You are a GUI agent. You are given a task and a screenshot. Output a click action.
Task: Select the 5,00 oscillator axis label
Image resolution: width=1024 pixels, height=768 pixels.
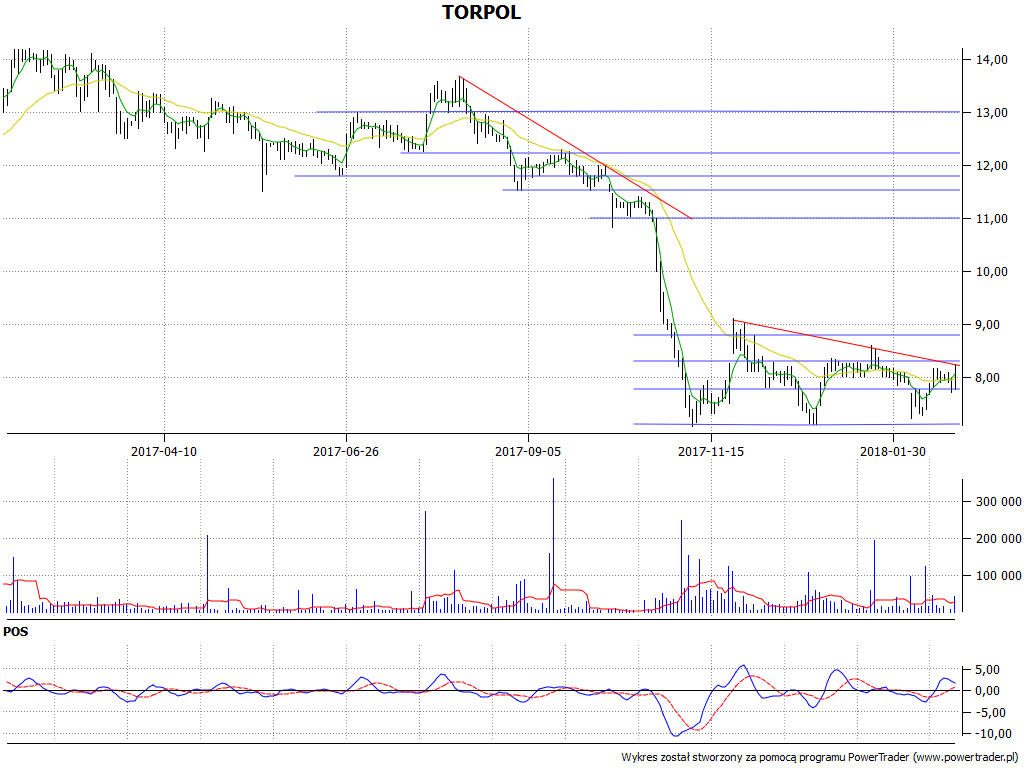pos(987,670)
